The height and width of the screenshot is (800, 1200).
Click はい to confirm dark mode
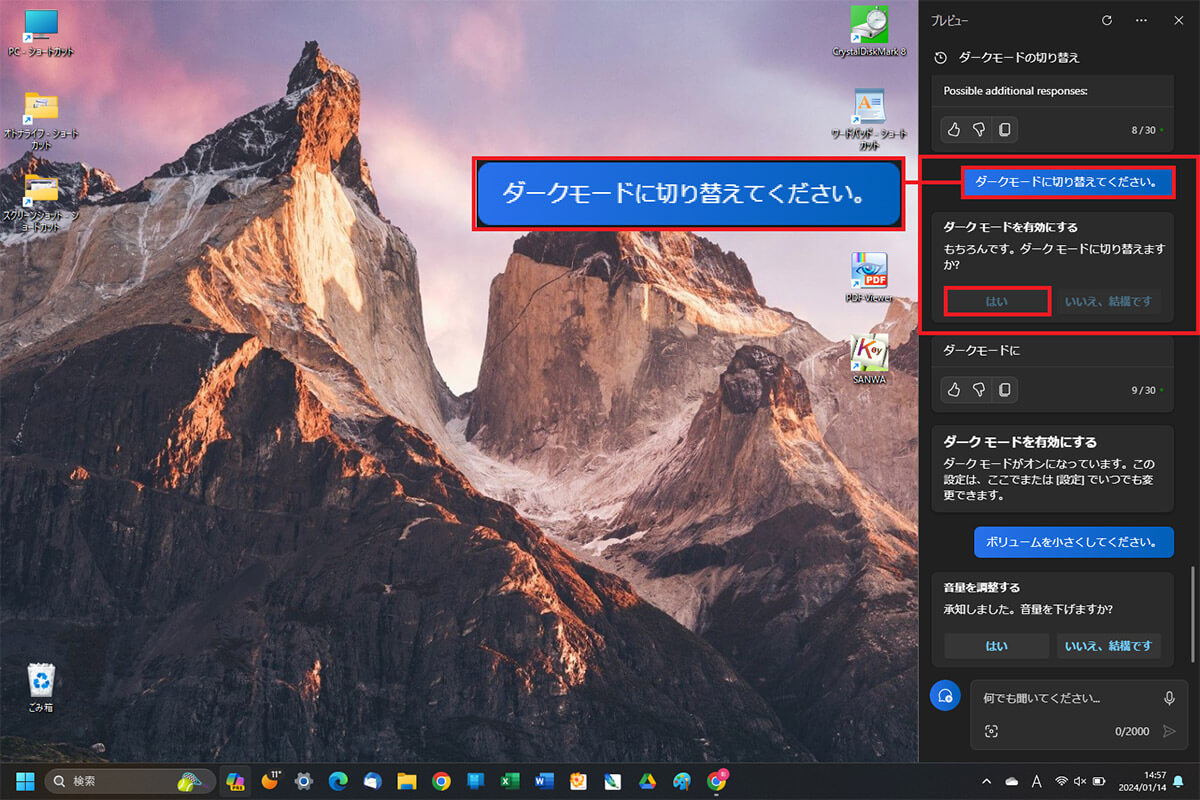[997, 301]
